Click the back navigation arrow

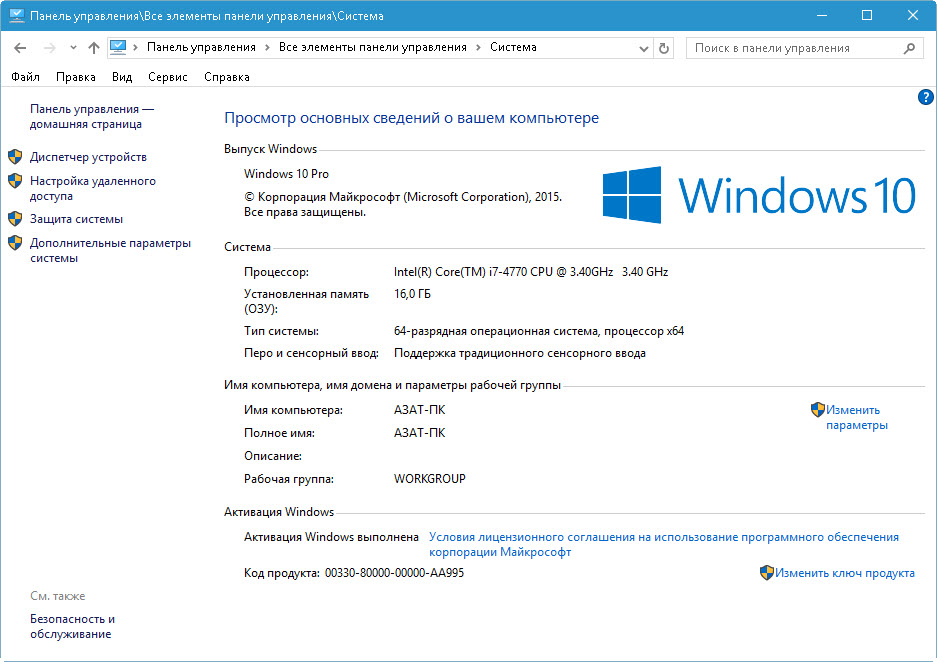click(20, 48)
